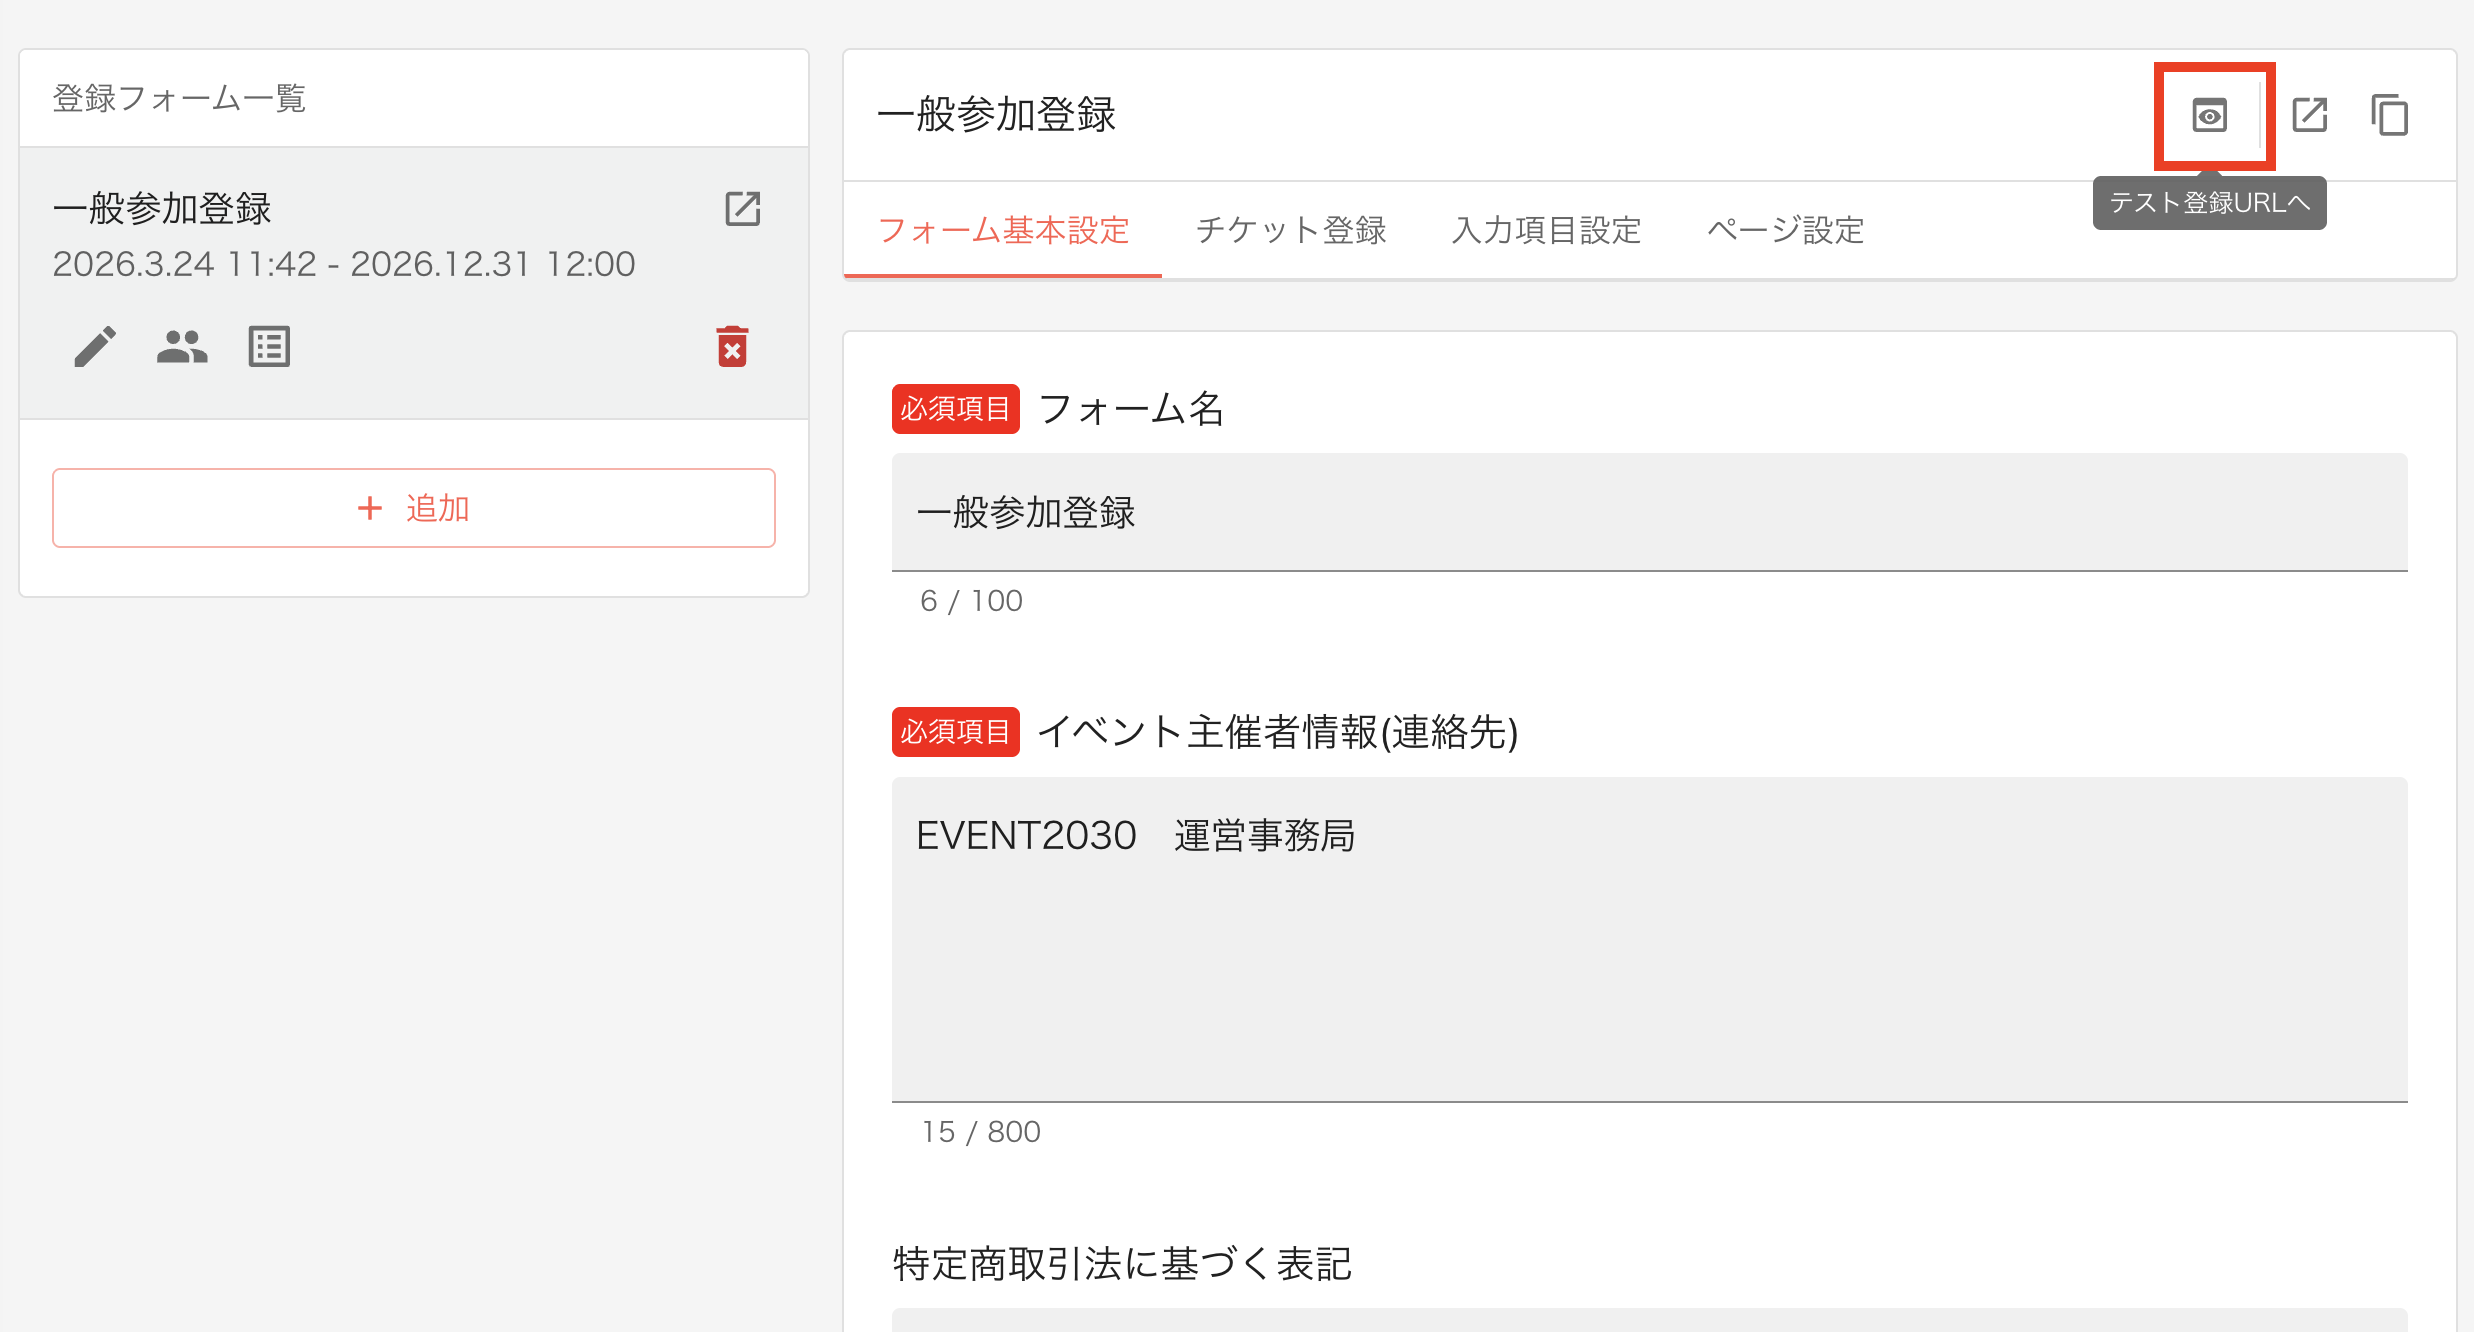Click into the EVENT2030 運営事務局 text area
Viewport: 2474px width, 1332px height.
(1648, 940)
